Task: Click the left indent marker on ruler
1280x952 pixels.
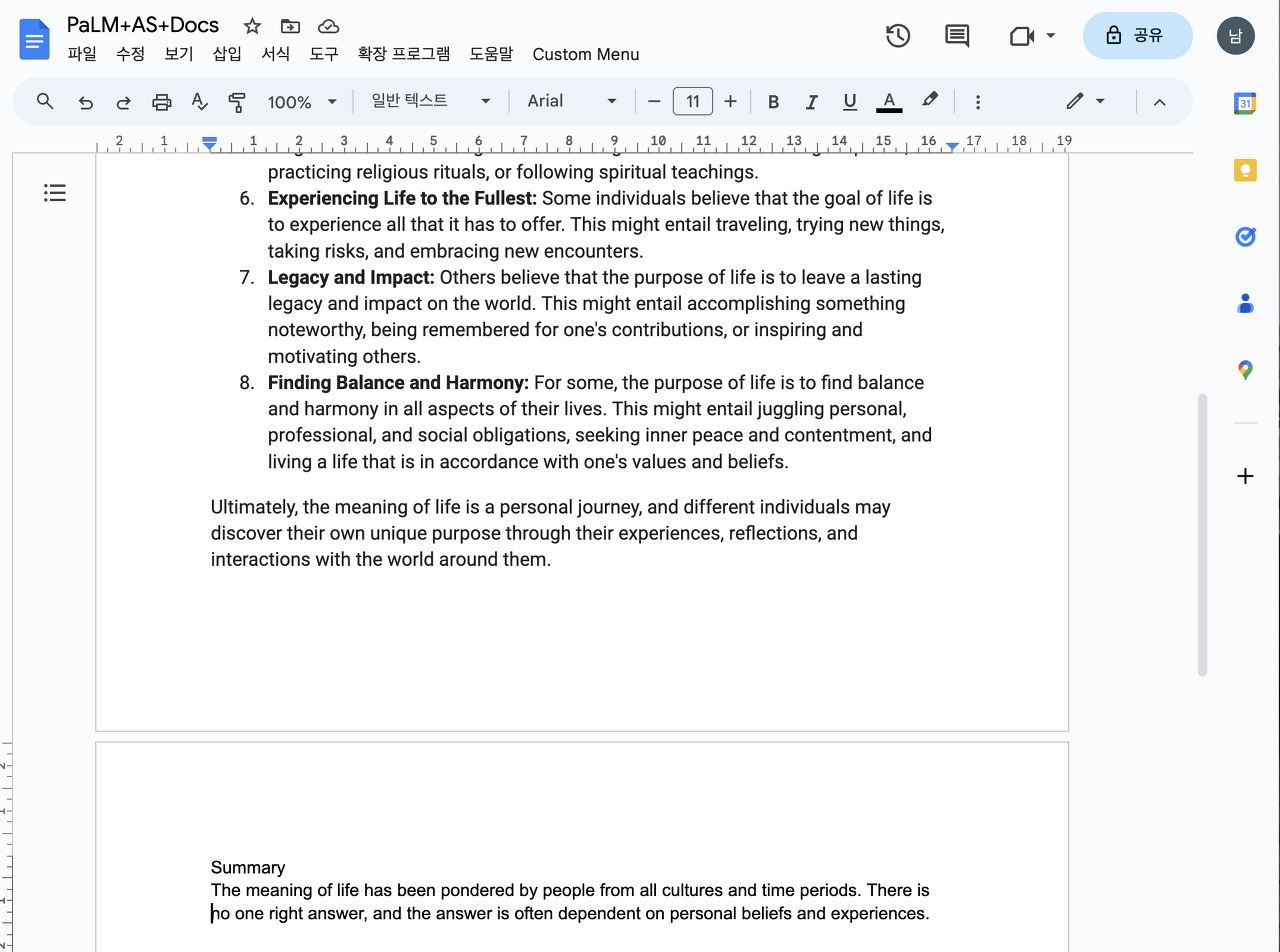Action: point(209,145)
